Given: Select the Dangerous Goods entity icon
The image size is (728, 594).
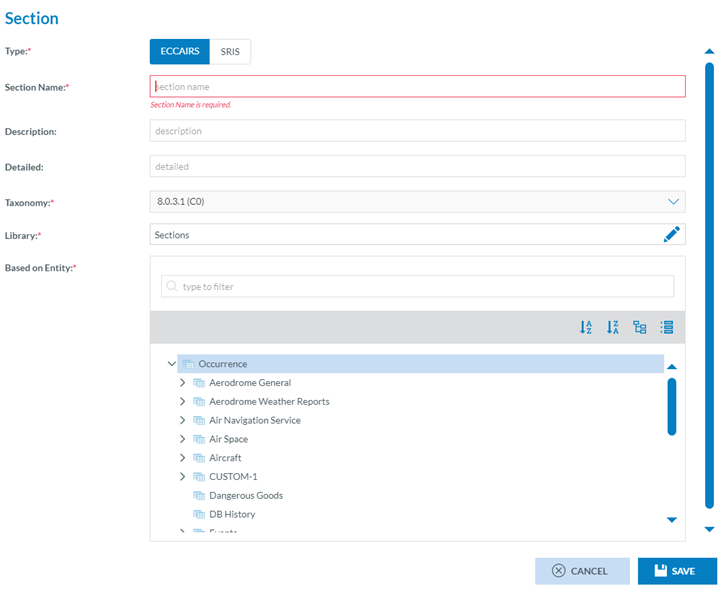Looking at the screenshot, I should coord(199,496).
